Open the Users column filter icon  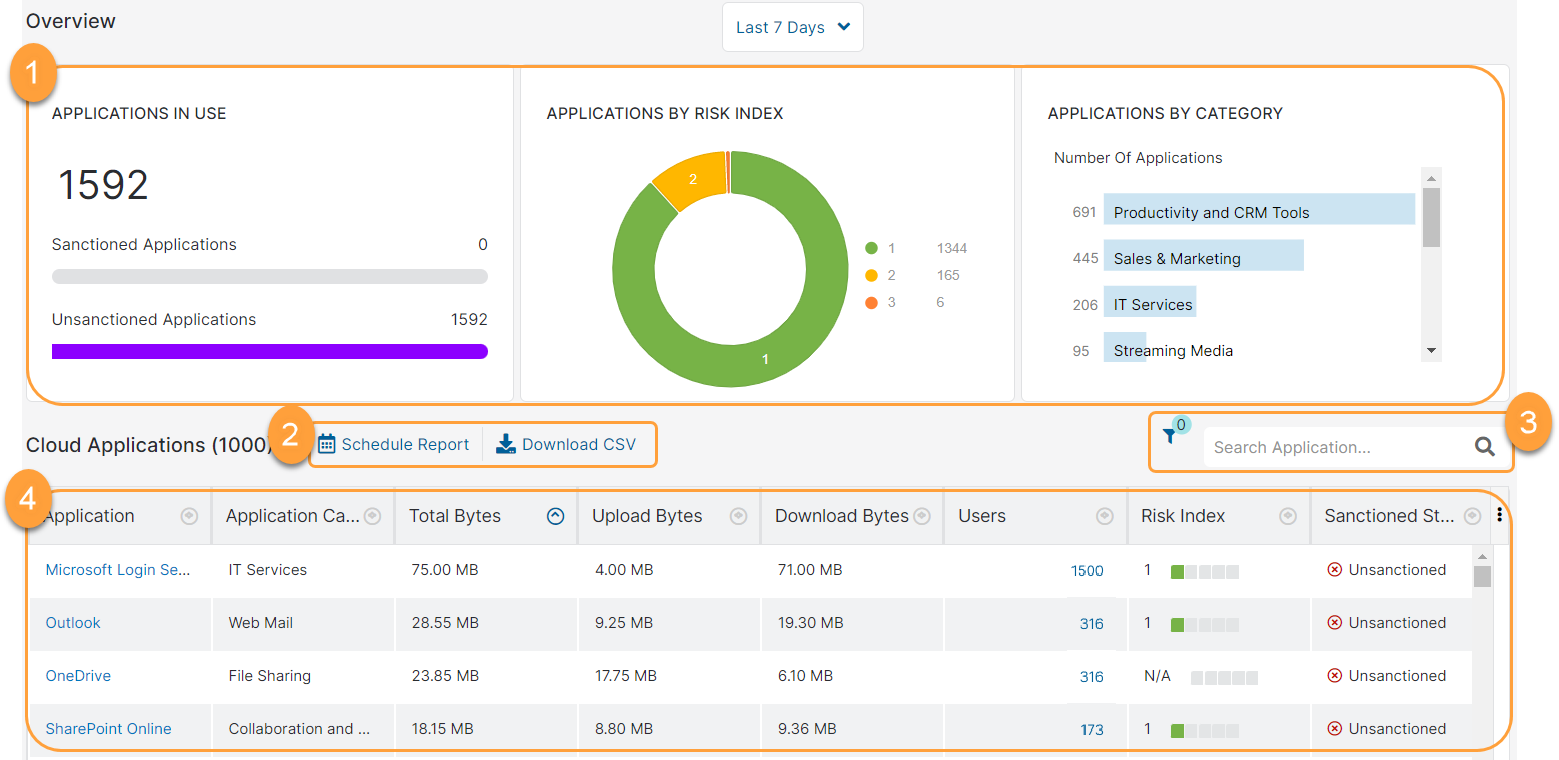tap(1105, 515)
